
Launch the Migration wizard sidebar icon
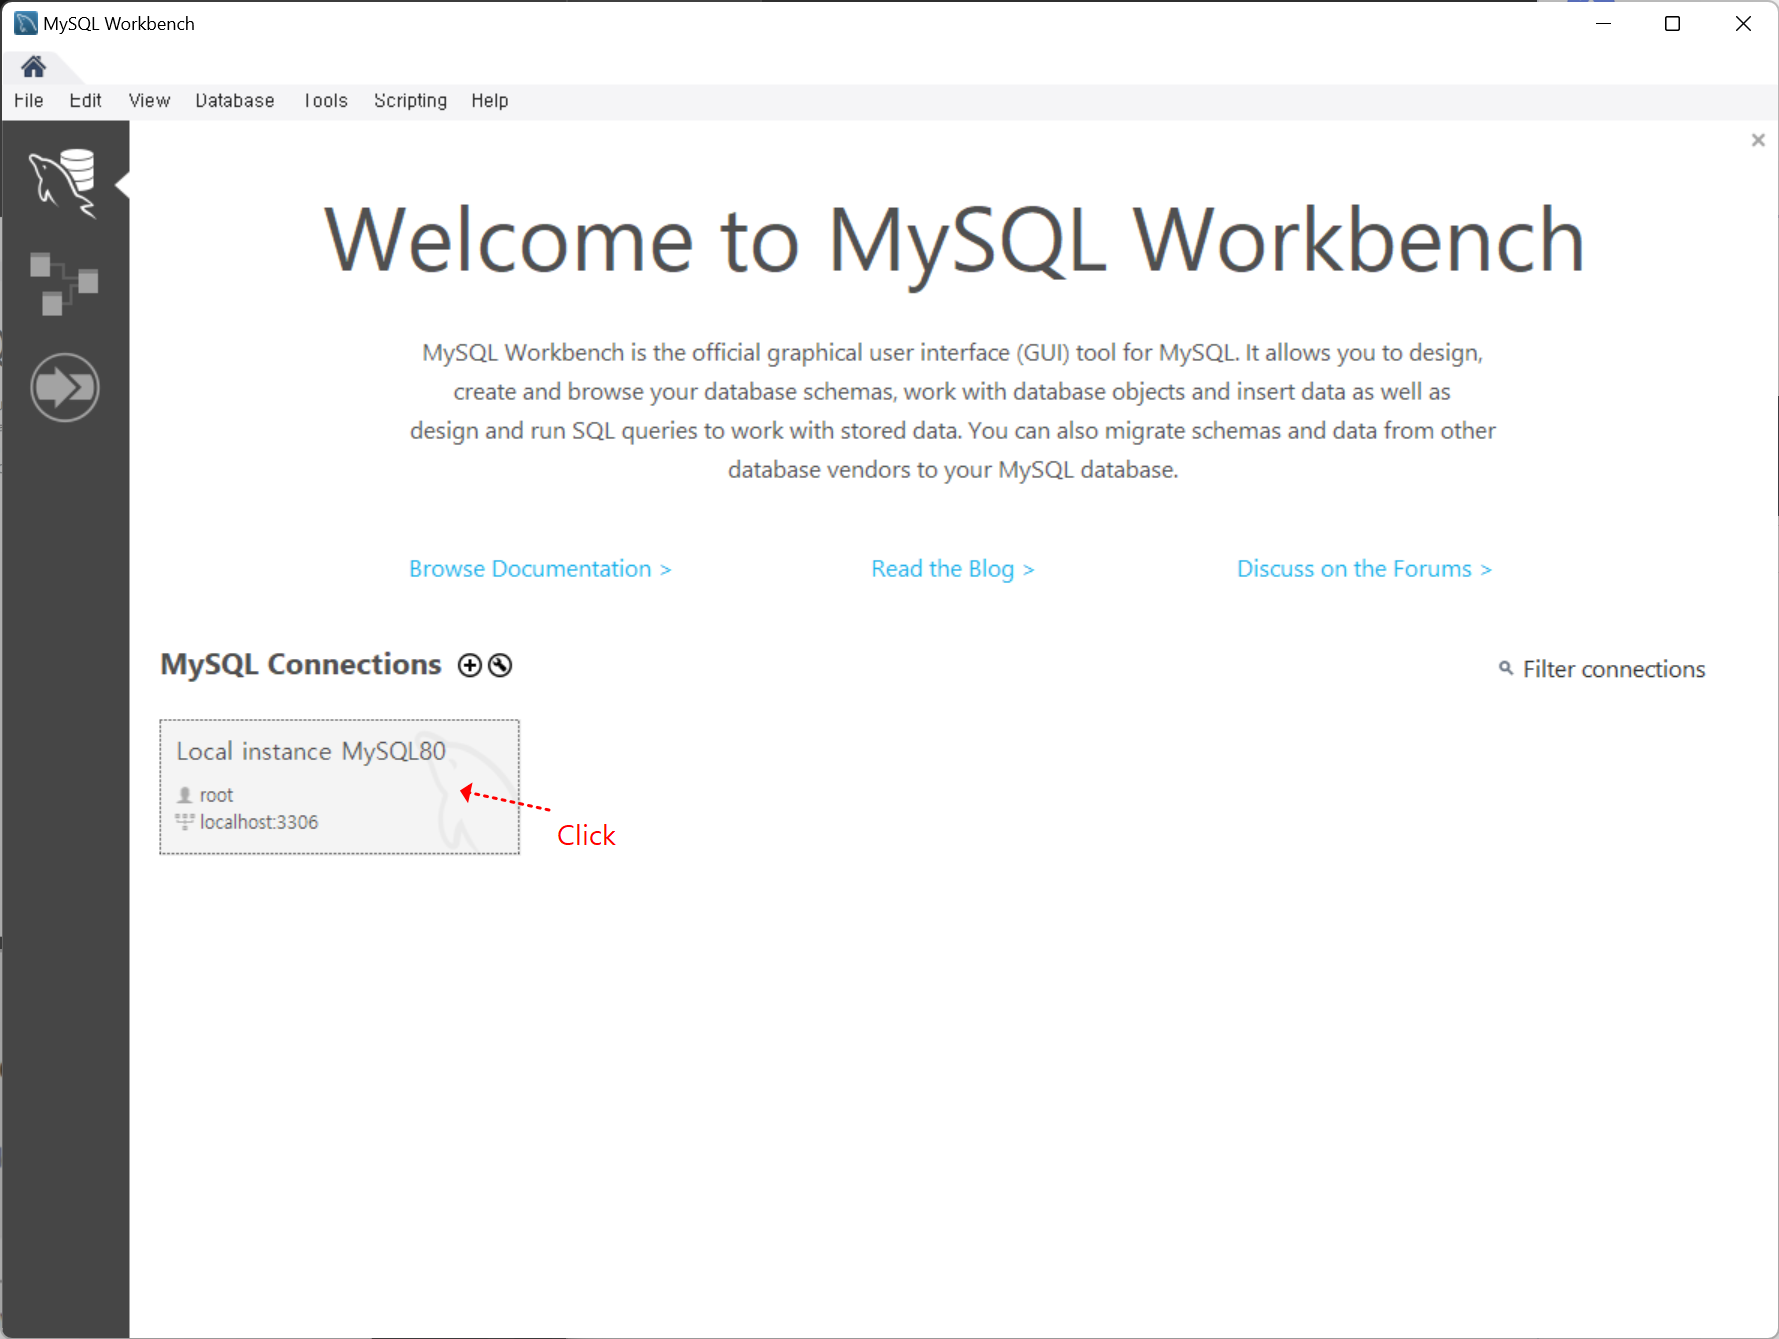tap(64, 387)
